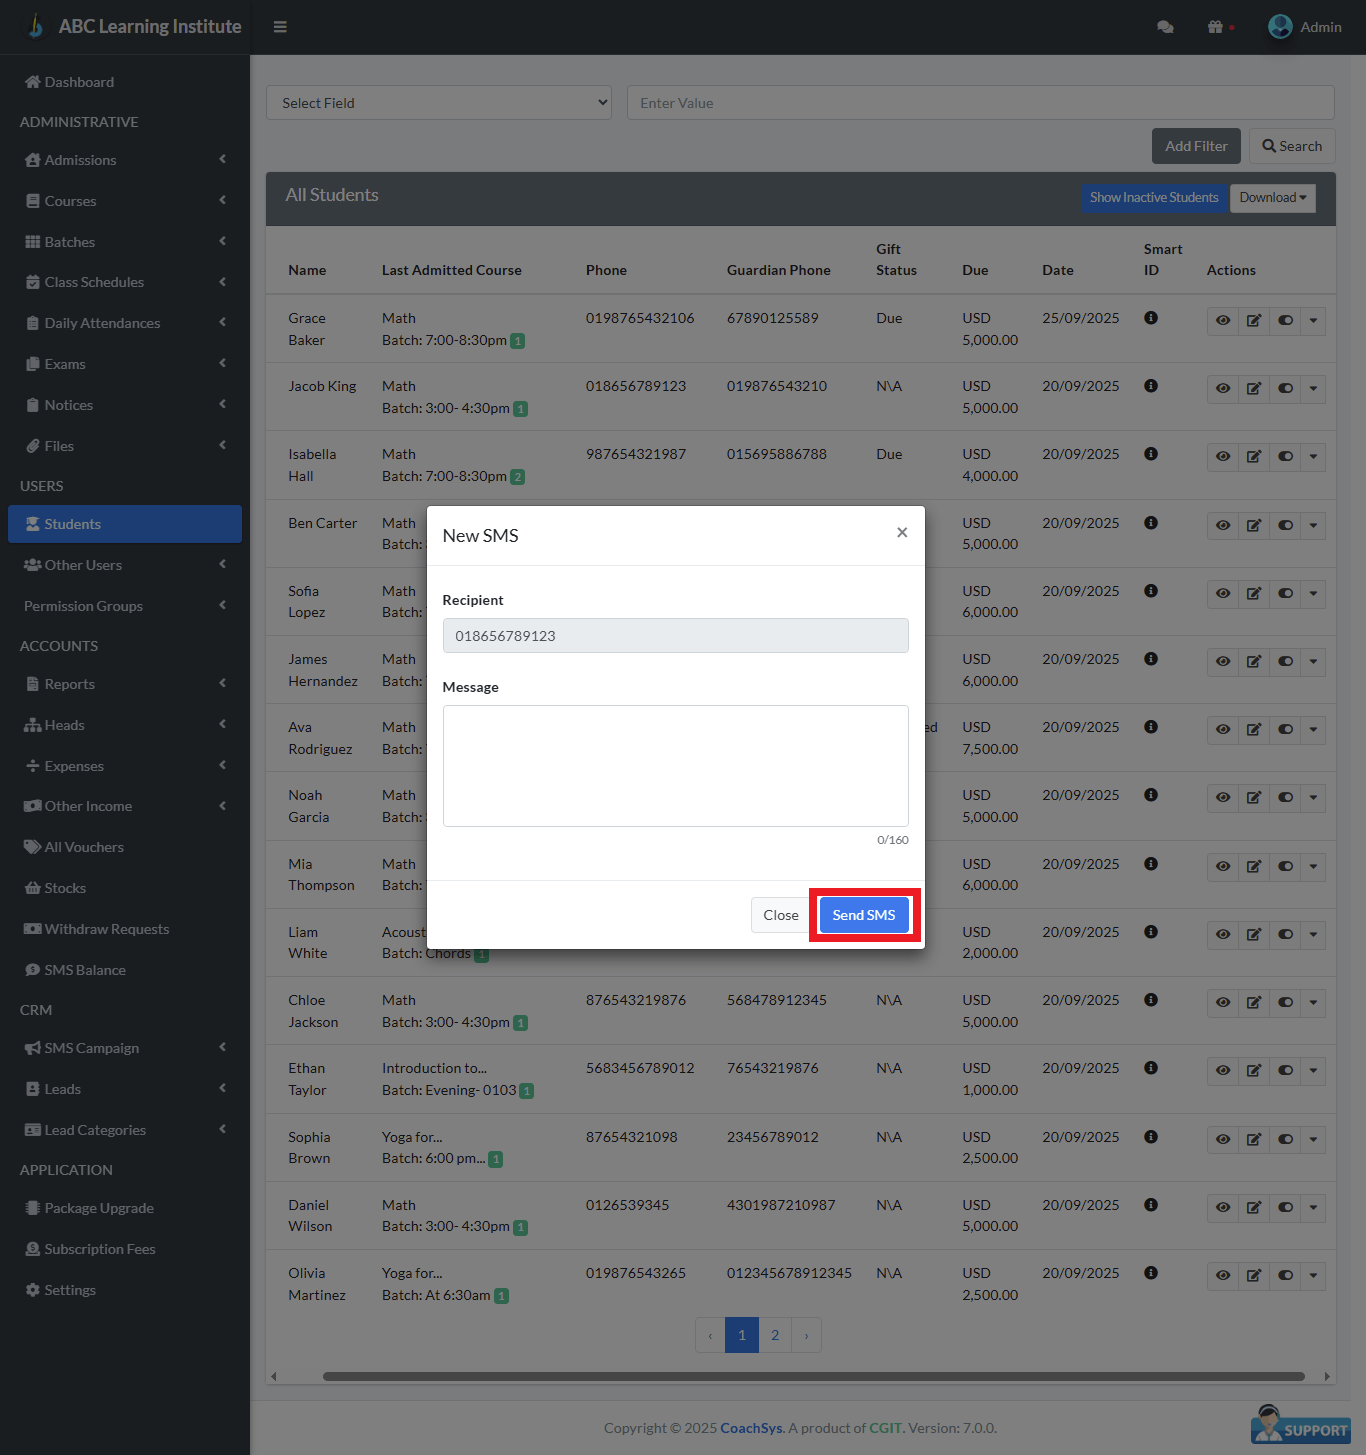Image resolution: width=1366 pixels, height=1455 pixels.
Task: Open SMS Balance in the sidebar
Action: coord(85,970)
